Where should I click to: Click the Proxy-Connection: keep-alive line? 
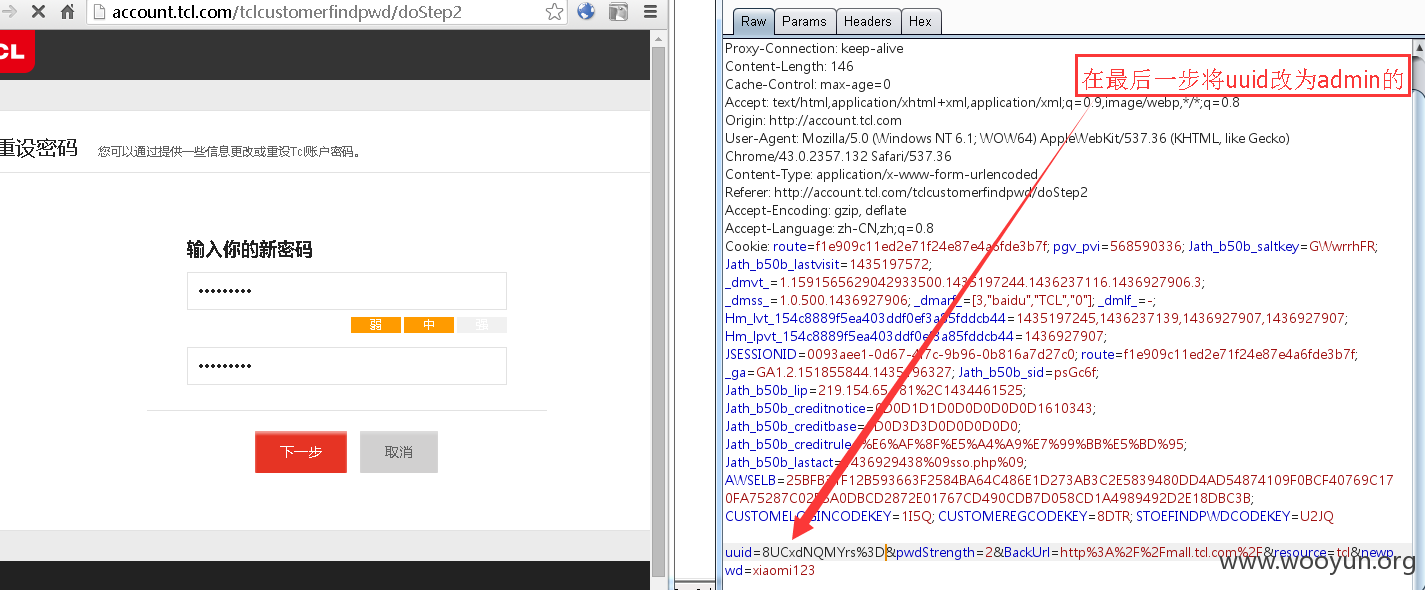813,48
